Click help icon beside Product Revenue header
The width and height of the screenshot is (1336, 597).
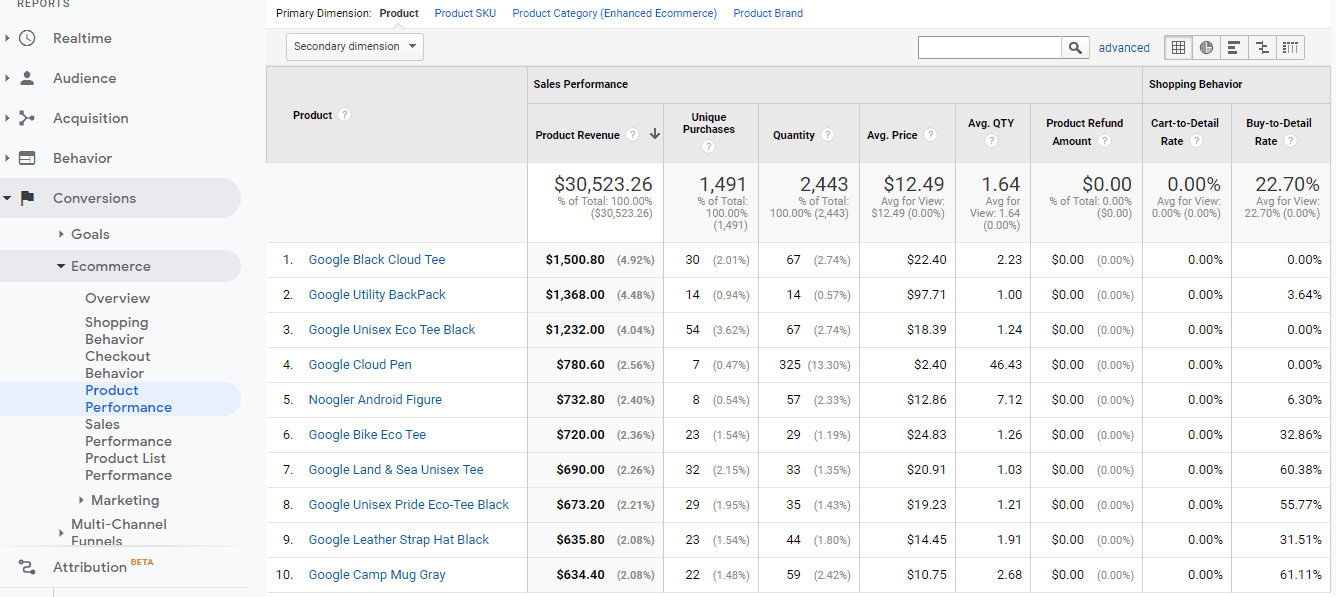[633, 135]
